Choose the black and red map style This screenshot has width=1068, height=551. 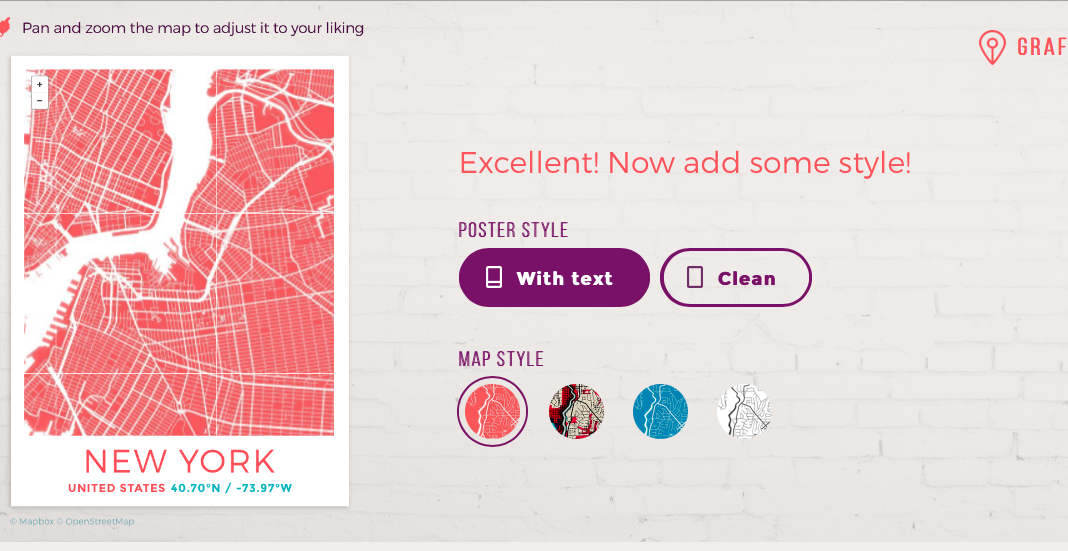[x=576, y=411]
